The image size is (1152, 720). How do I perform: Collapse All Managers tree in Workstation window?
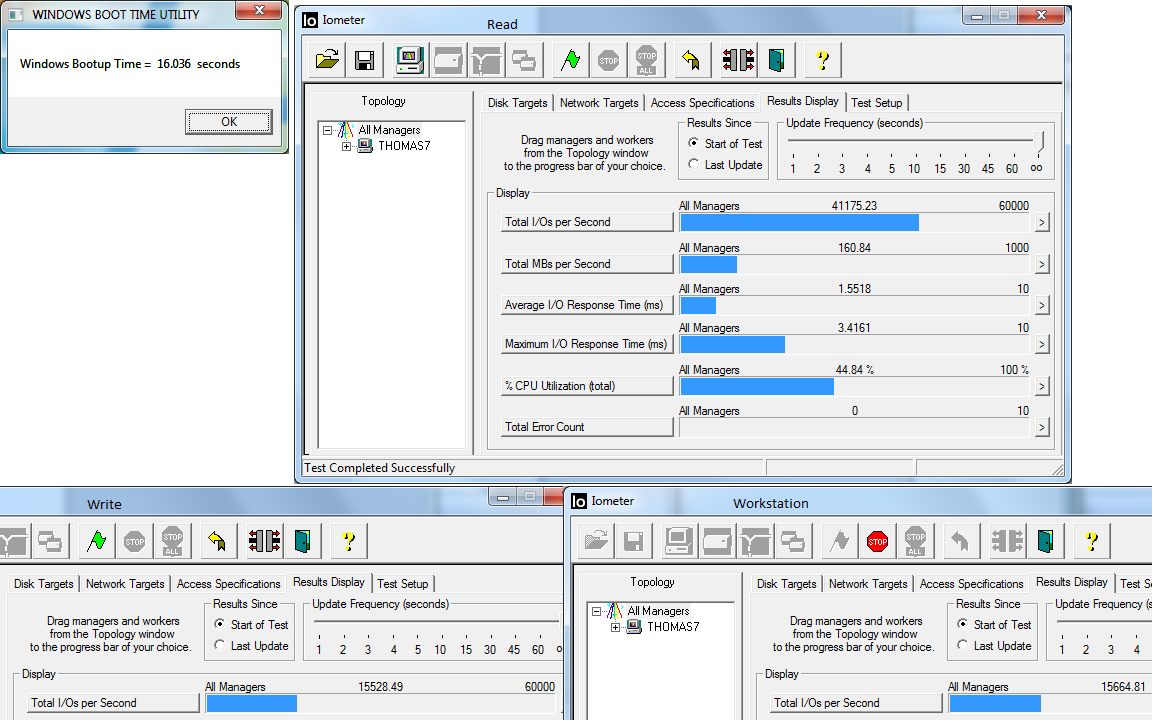597,611
